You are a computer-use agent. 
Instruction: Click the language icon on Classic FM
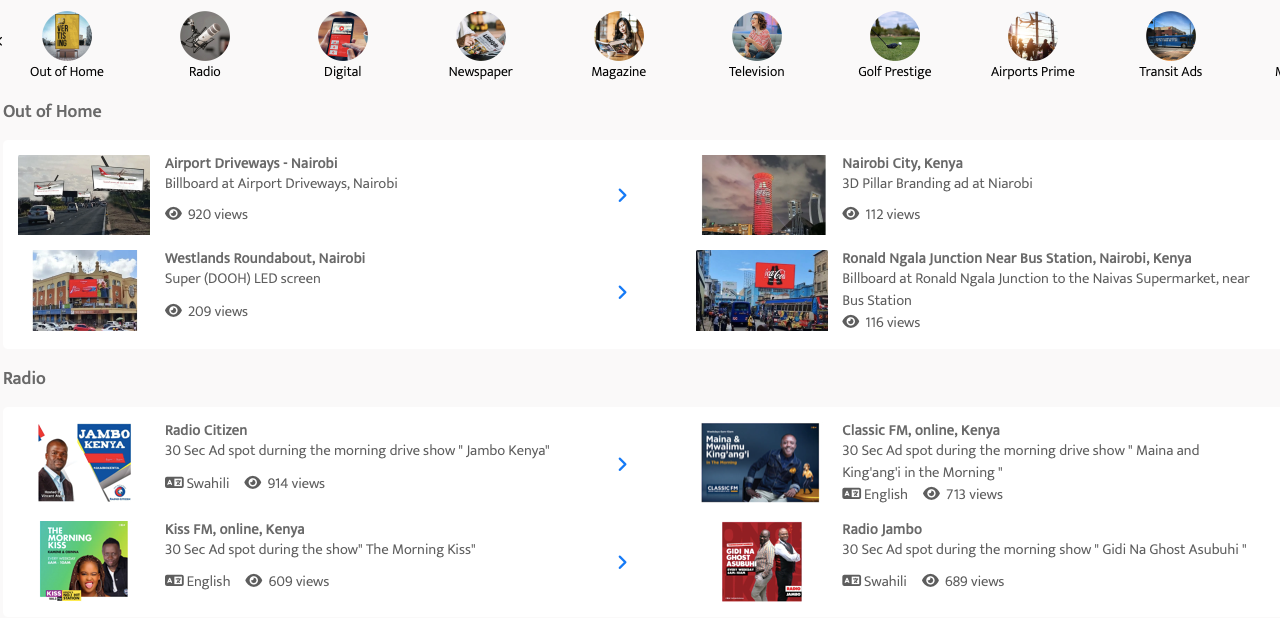click(851, 494)
